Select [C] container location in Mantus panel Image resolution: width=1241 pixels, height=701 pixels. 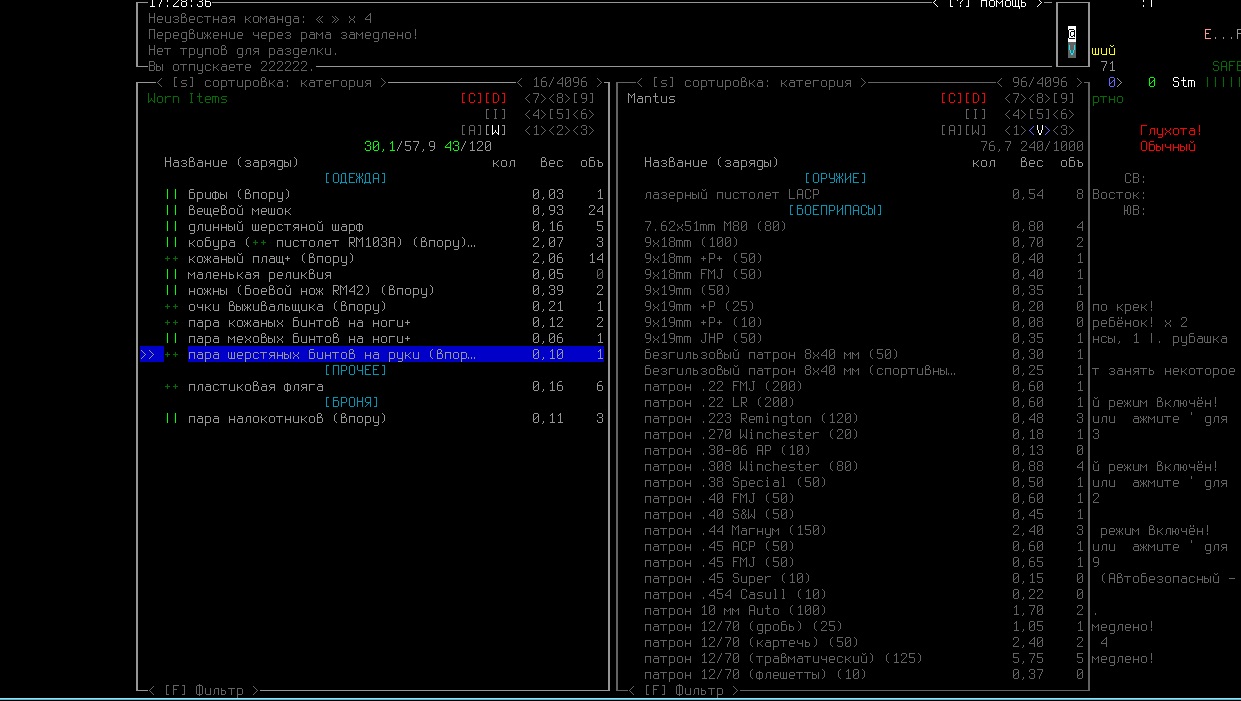pos(952,99)
